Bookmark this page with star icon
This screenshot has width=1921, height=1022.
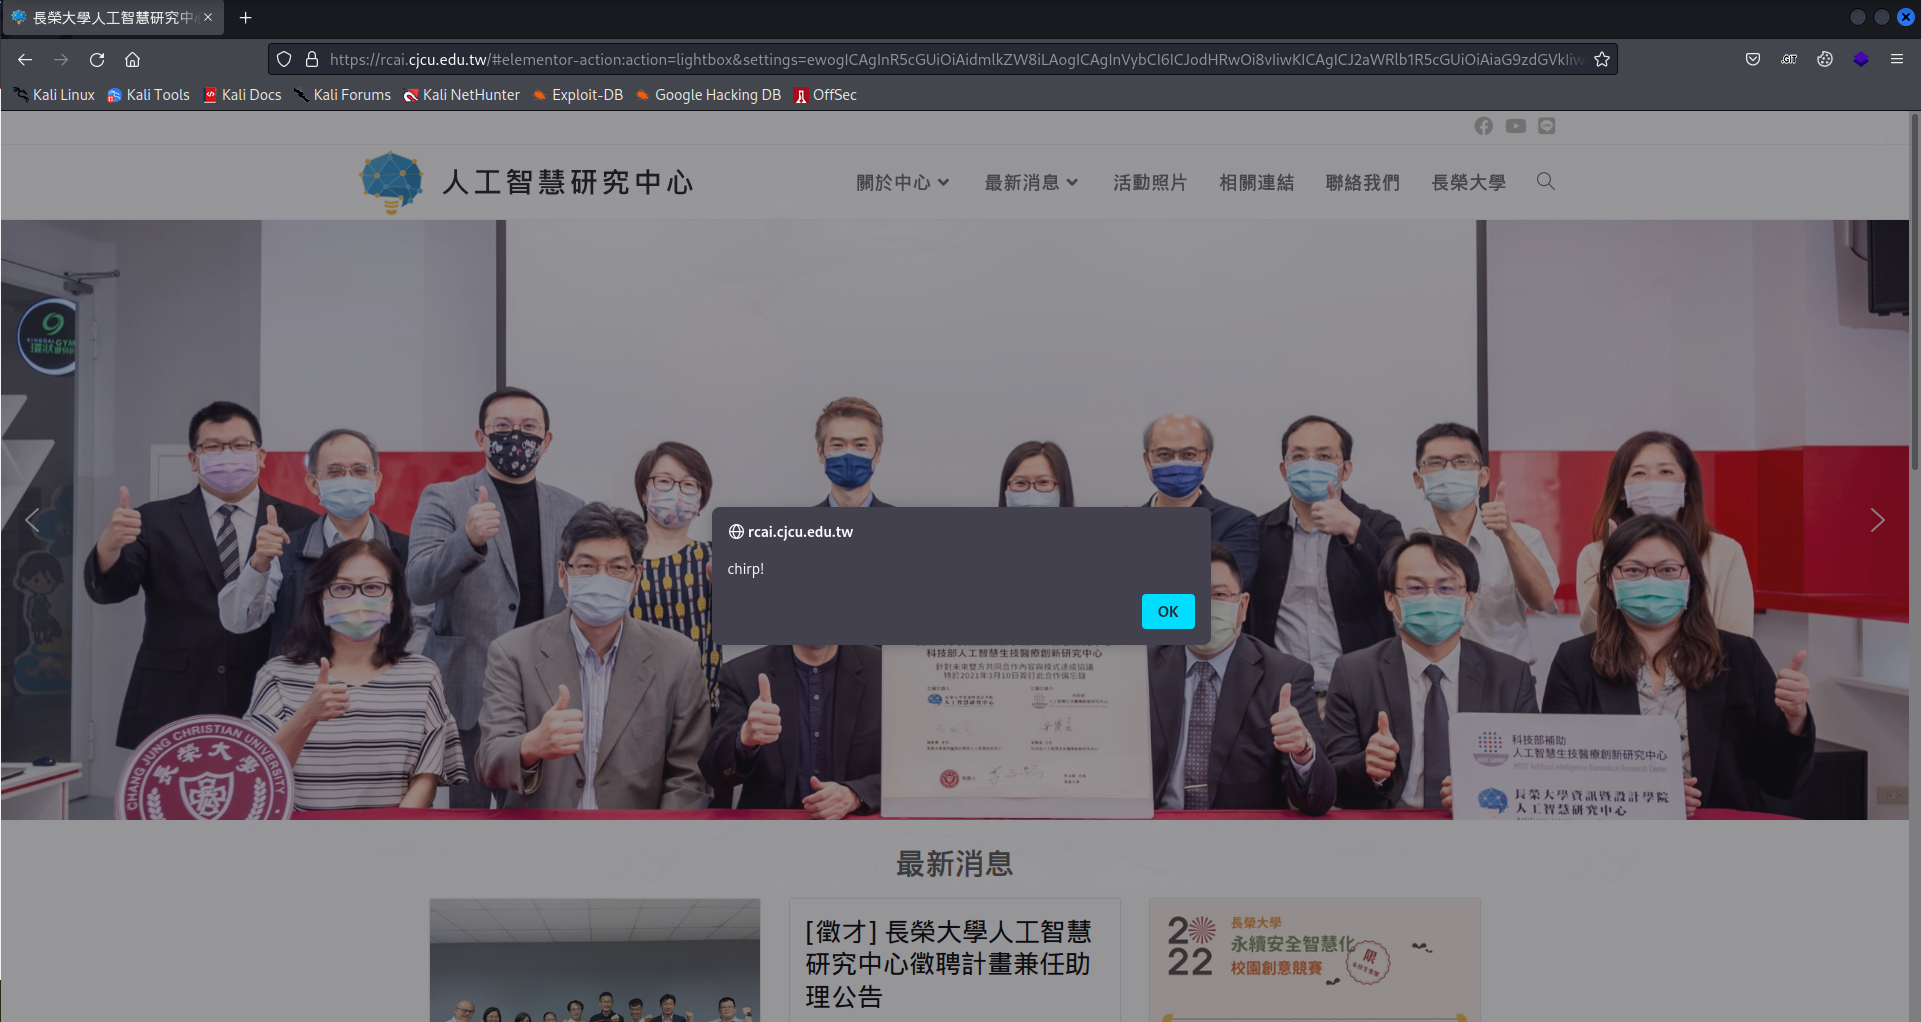tap(1602, 59)
